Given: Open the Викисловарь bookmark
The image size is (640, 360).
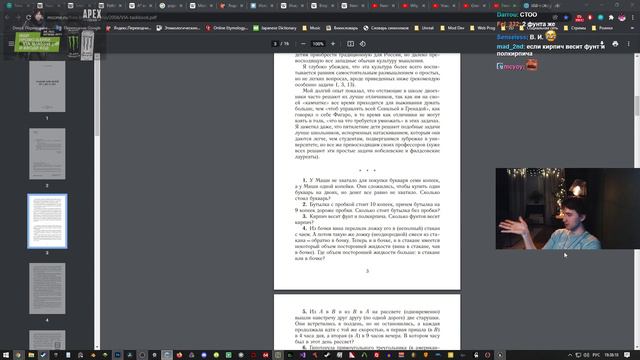Looking at the screenshot, I should tap(342, 28).
